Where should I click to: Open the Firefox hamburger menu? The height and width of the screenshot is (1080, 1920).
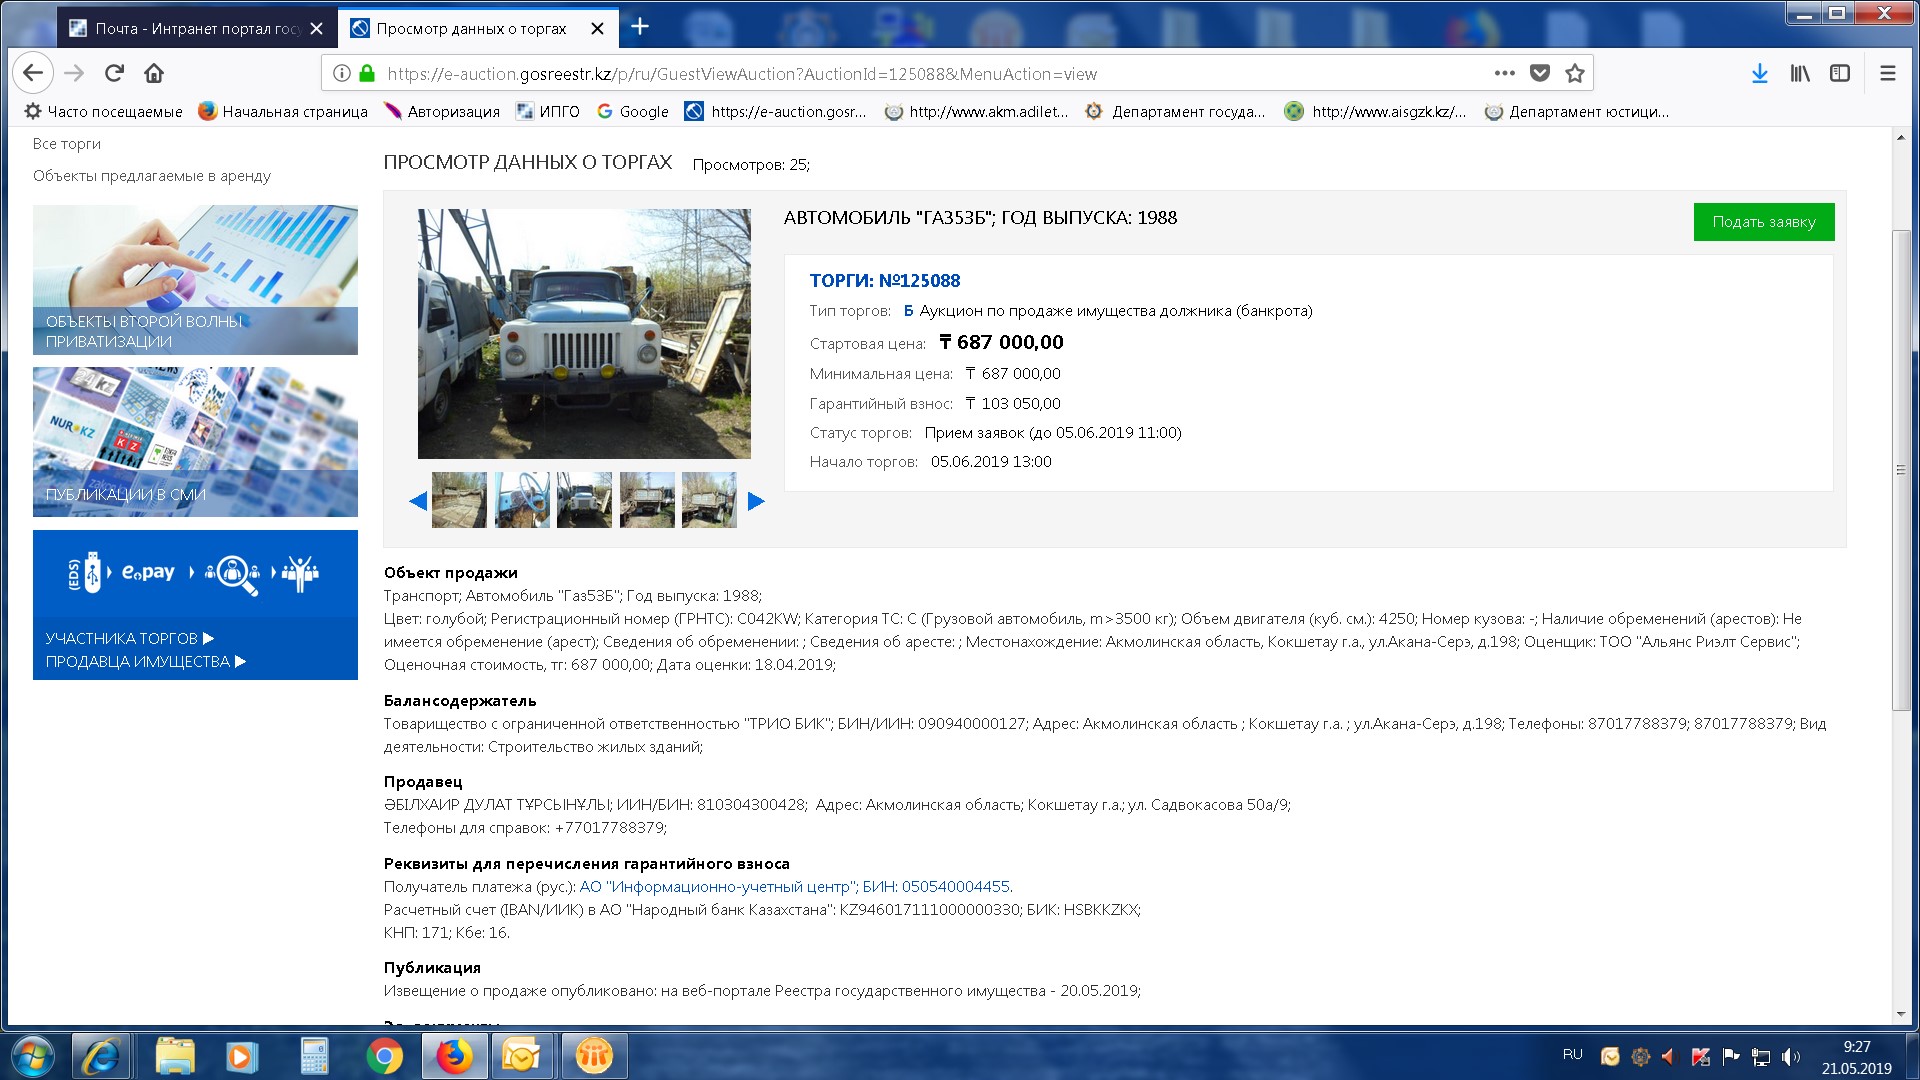pyautogui.click(x=1887, y=73)
